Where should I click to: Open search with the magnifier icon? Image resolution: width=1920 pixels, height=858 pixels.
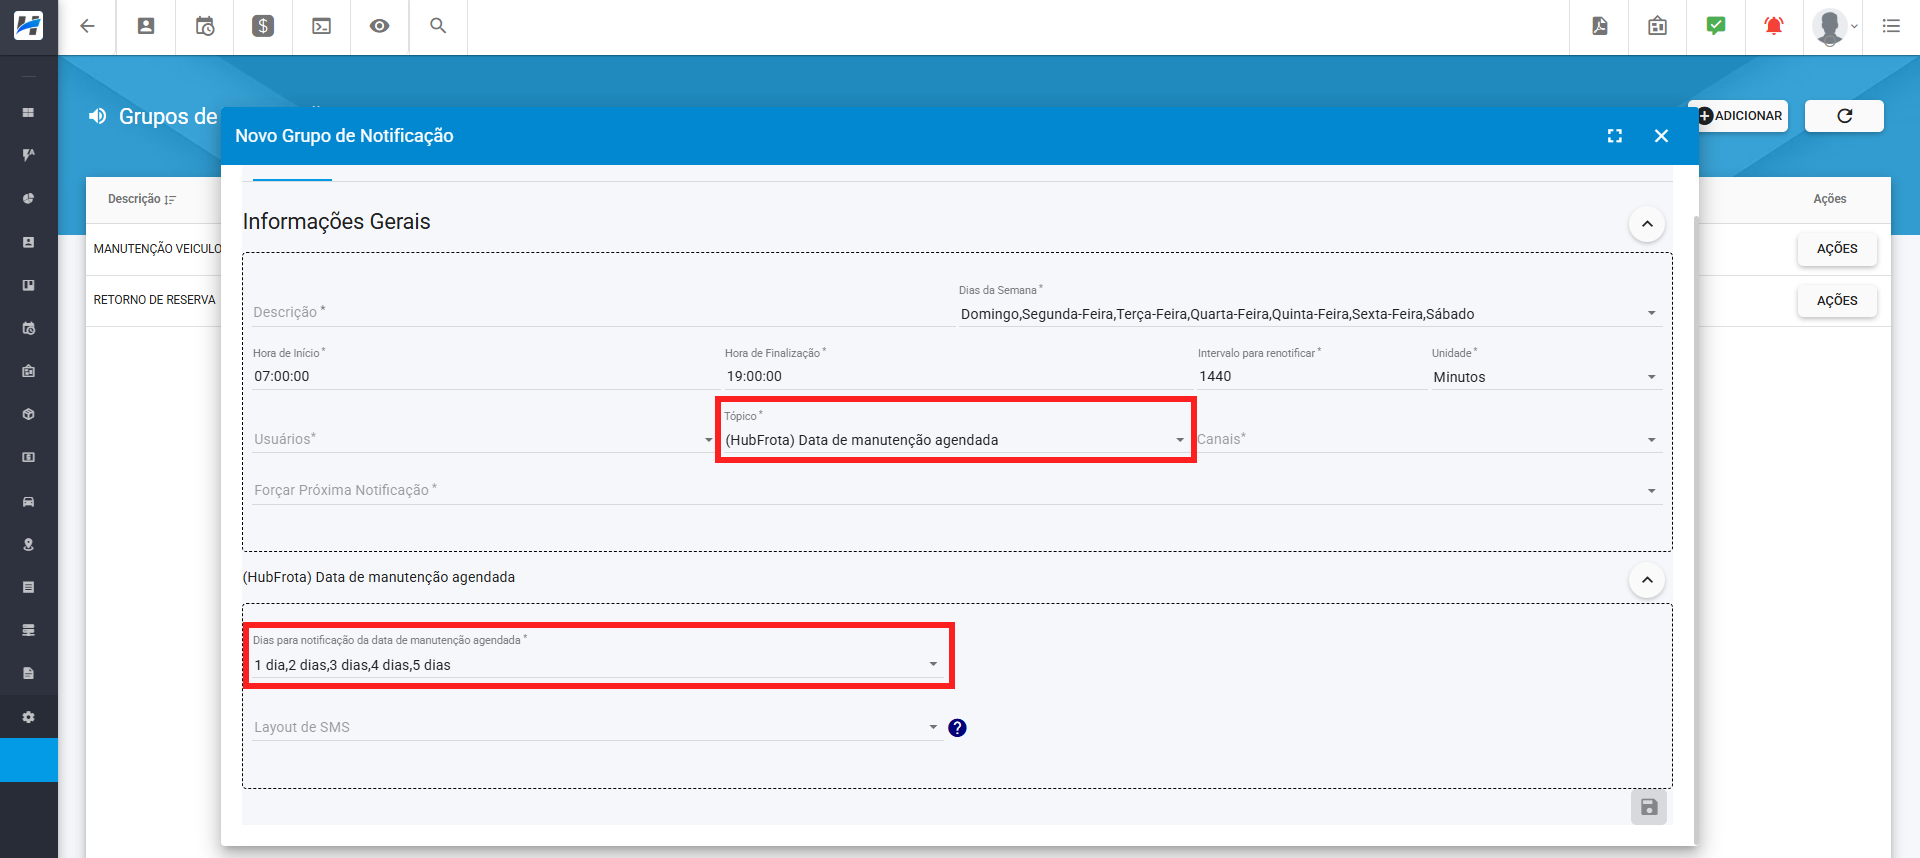pyautogui.click(x=438, y=26)
